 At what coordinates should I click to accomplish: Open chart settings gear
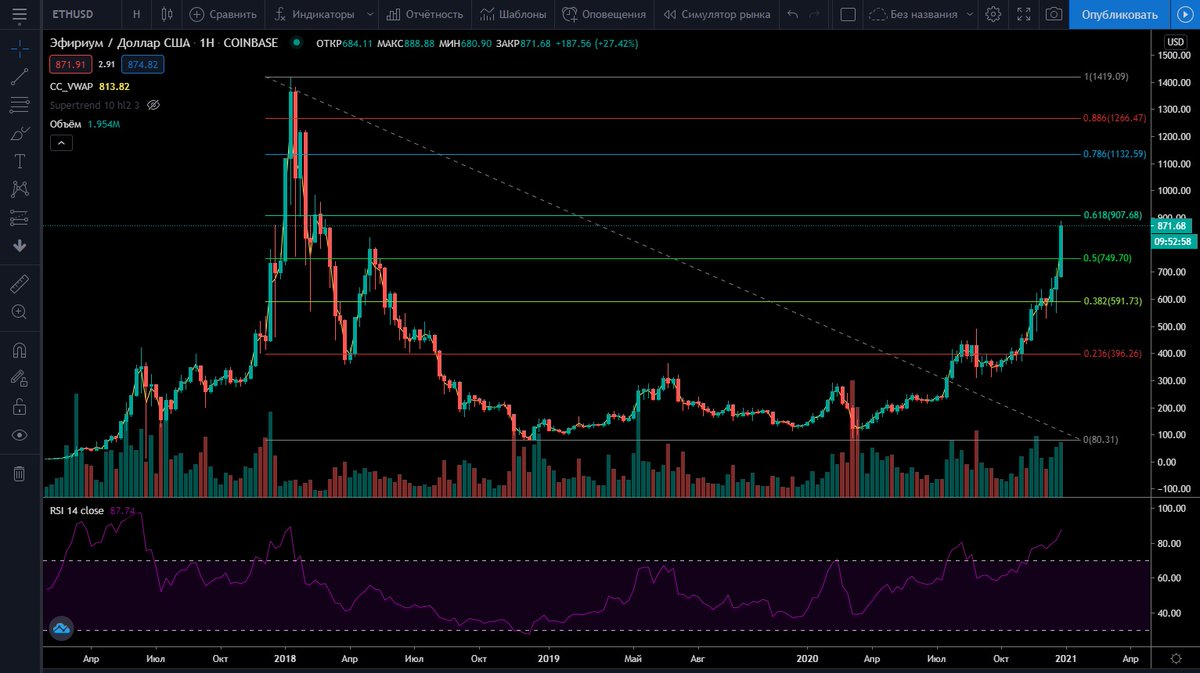tap(993, 15)
